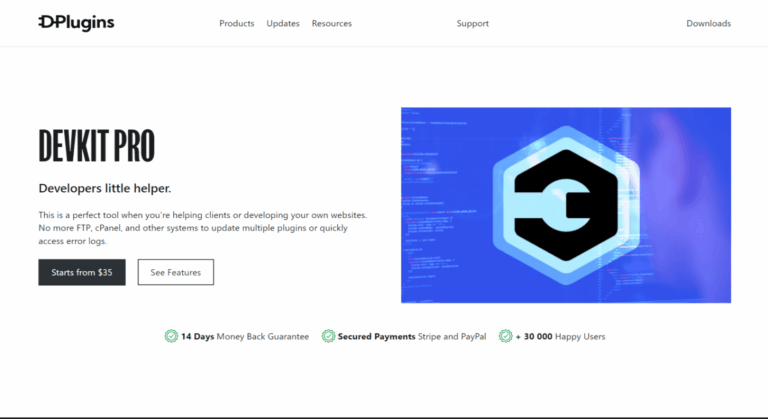Select the 14 Days Money Back Guarantee text
The height and width of the screenshot is (419, 768).
tap(244, 337)
